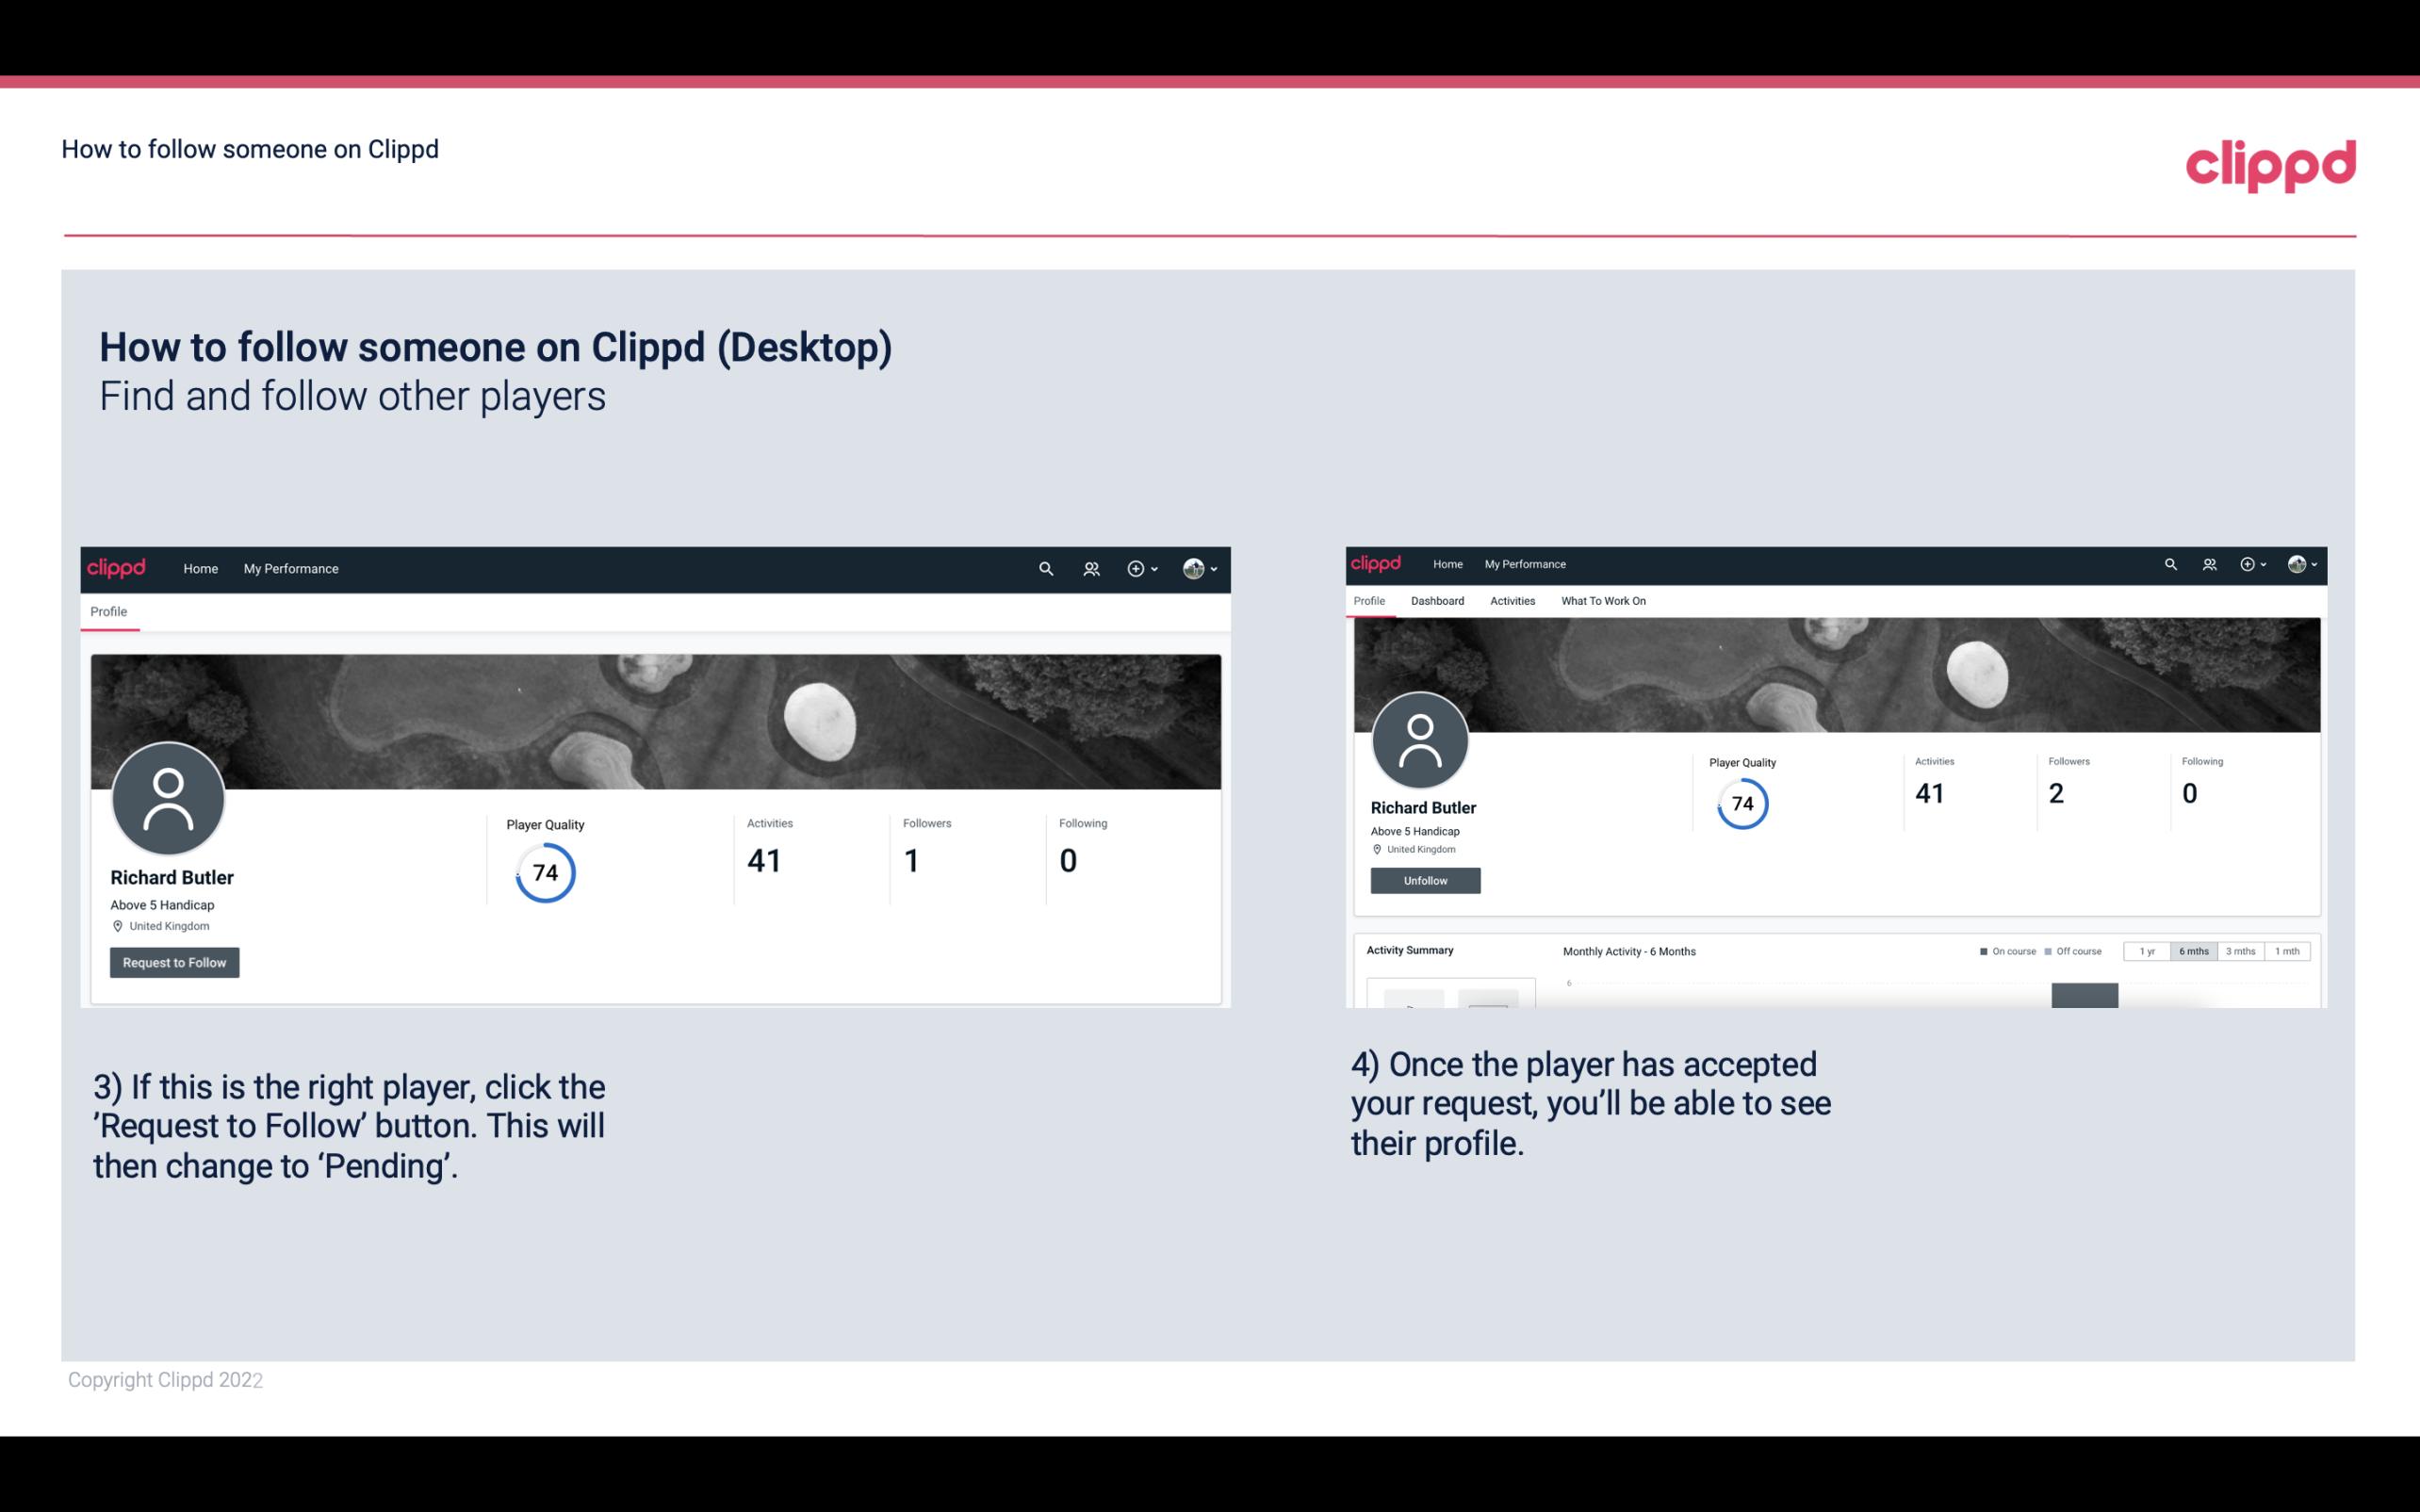Click the 'Request to Follow' button
The image size is (2420, 1512).
[174, 962]
